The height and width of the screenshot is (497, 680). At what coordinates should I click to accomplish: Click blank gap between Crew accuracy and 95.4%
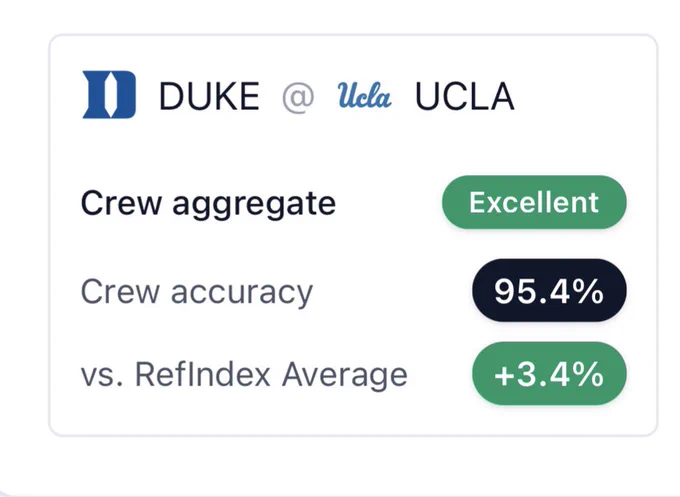click(x=392, y=291)
